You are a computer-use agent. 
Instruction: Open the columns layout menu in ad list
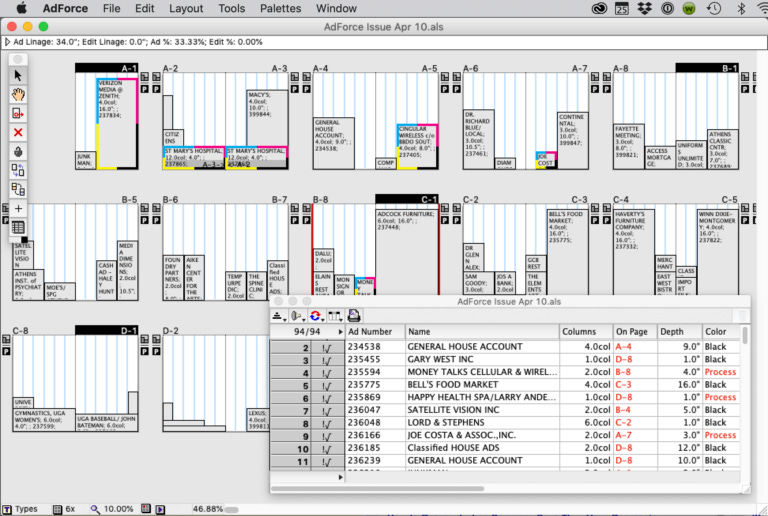coord(335,316)
